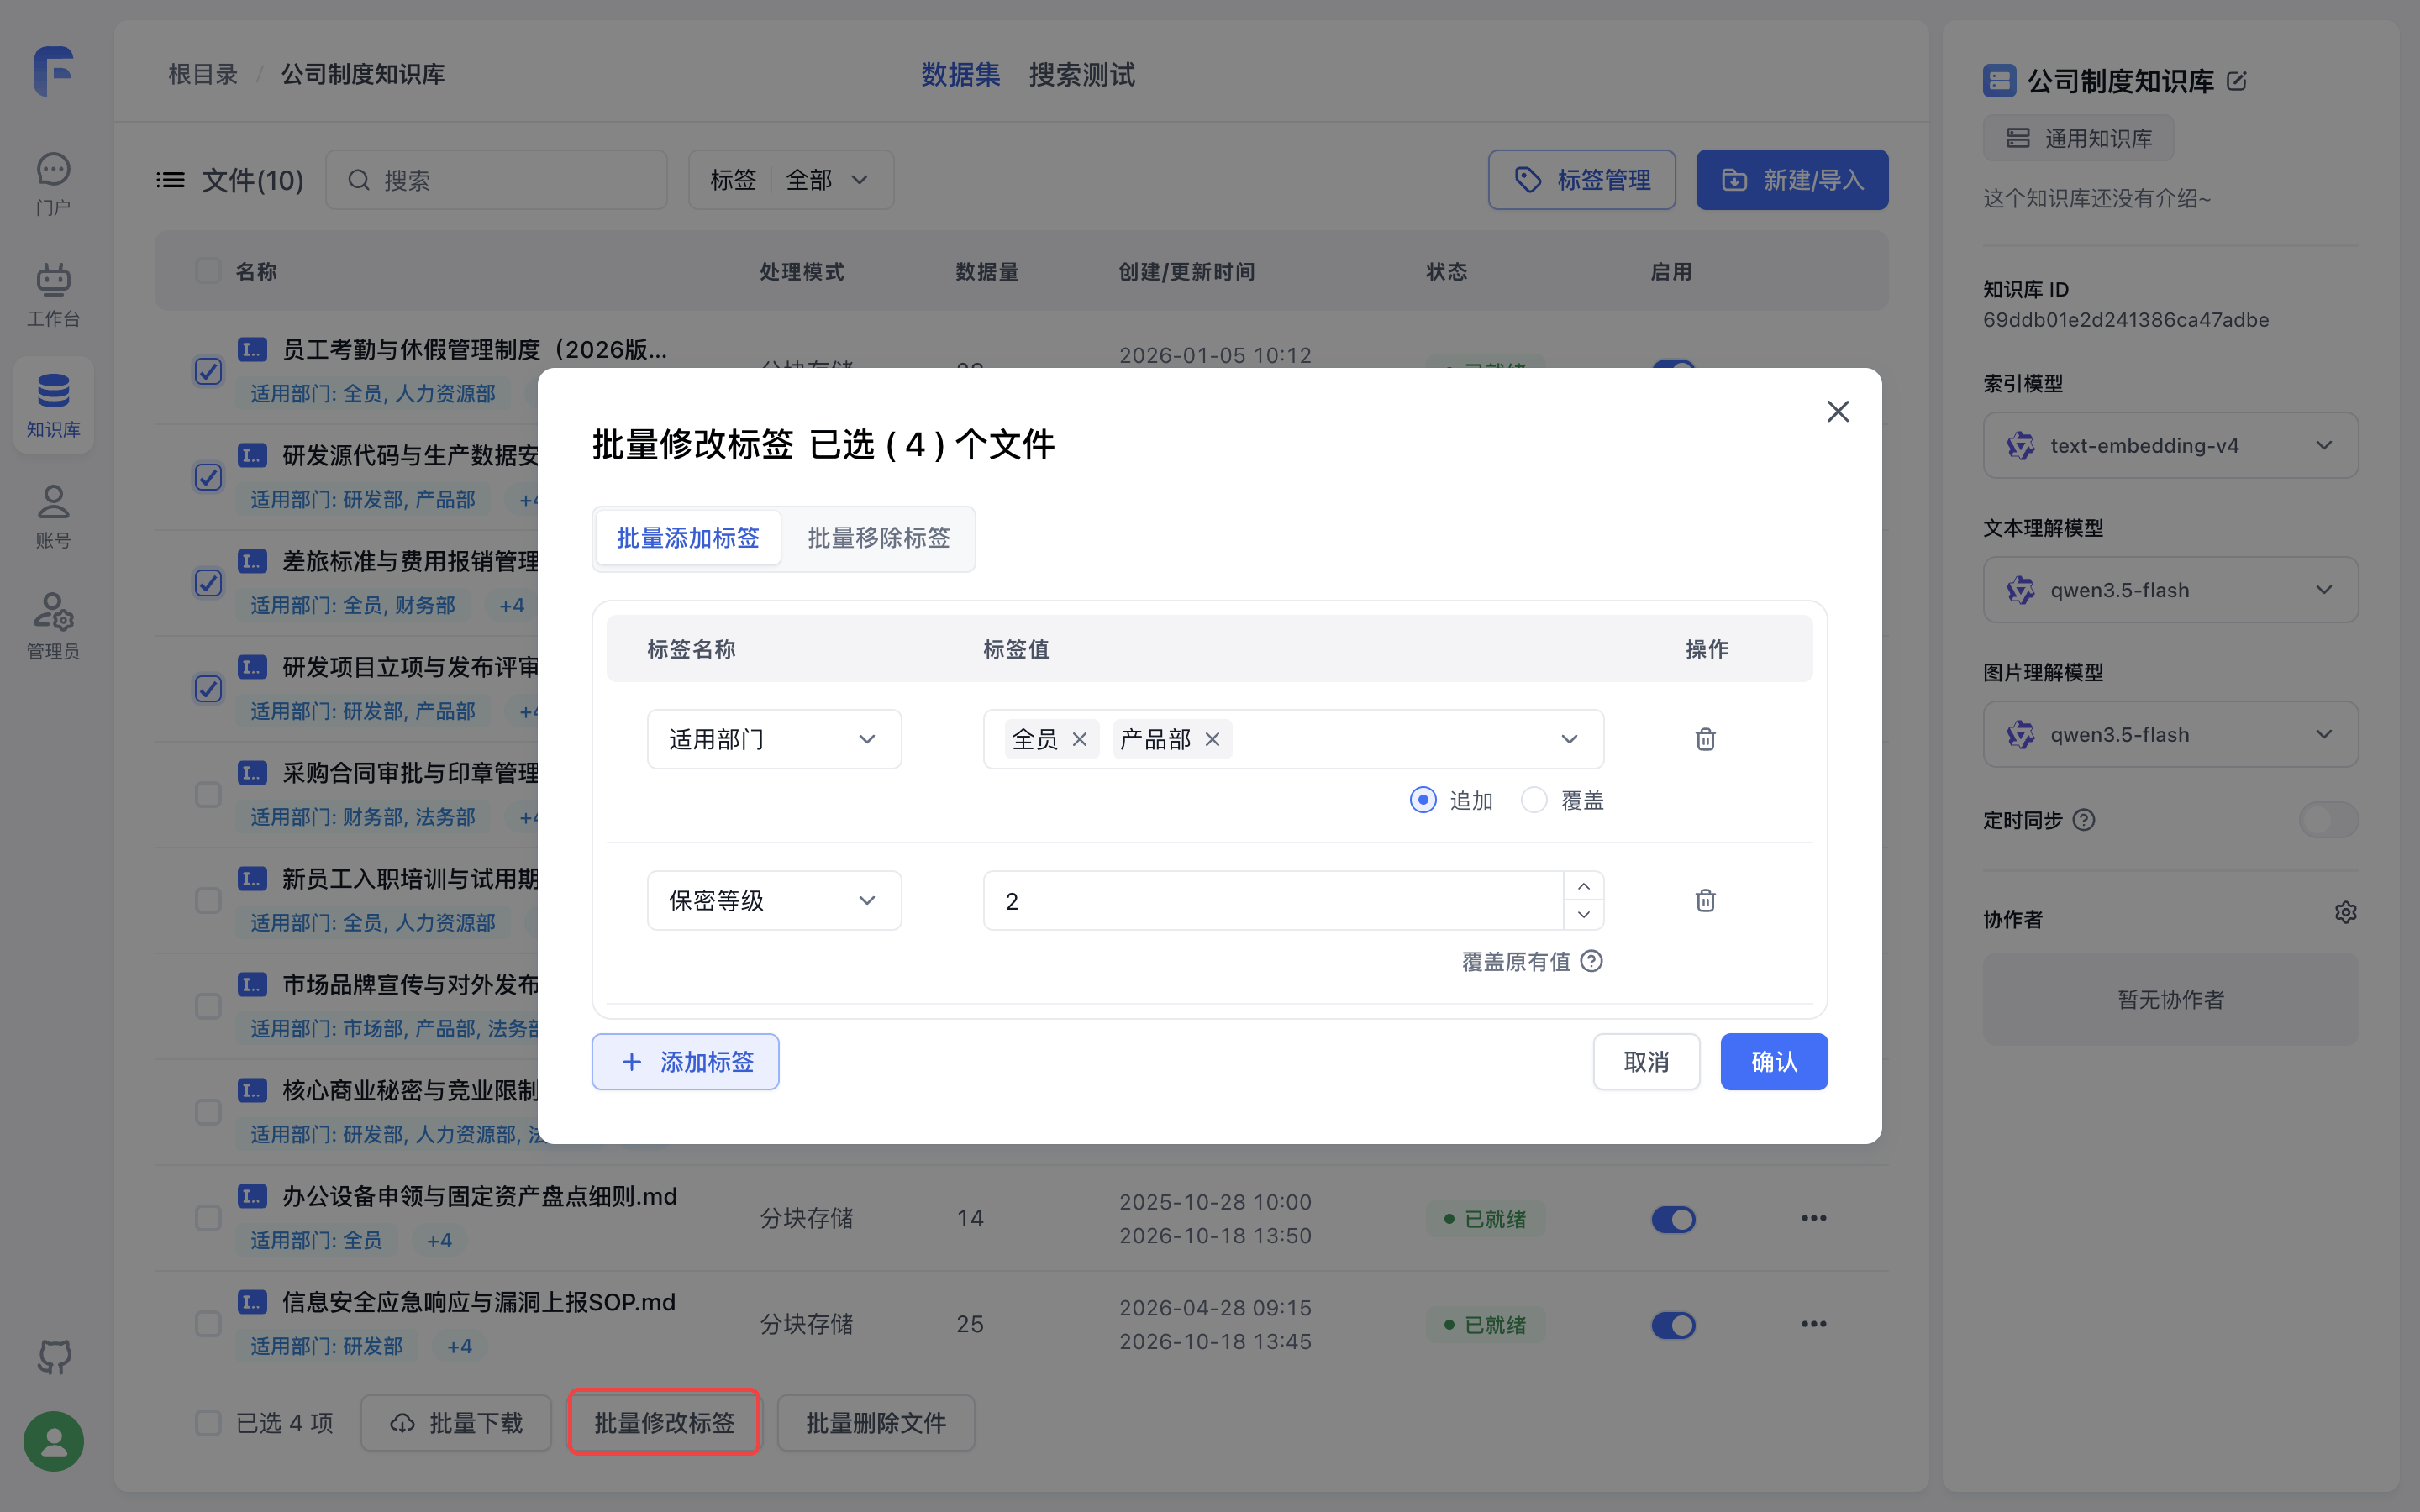The height and width of the screenshot is (1512, 2420).
Task: Click the 确认 button
Action: pyautogui.click(x=1773, y=1061)
